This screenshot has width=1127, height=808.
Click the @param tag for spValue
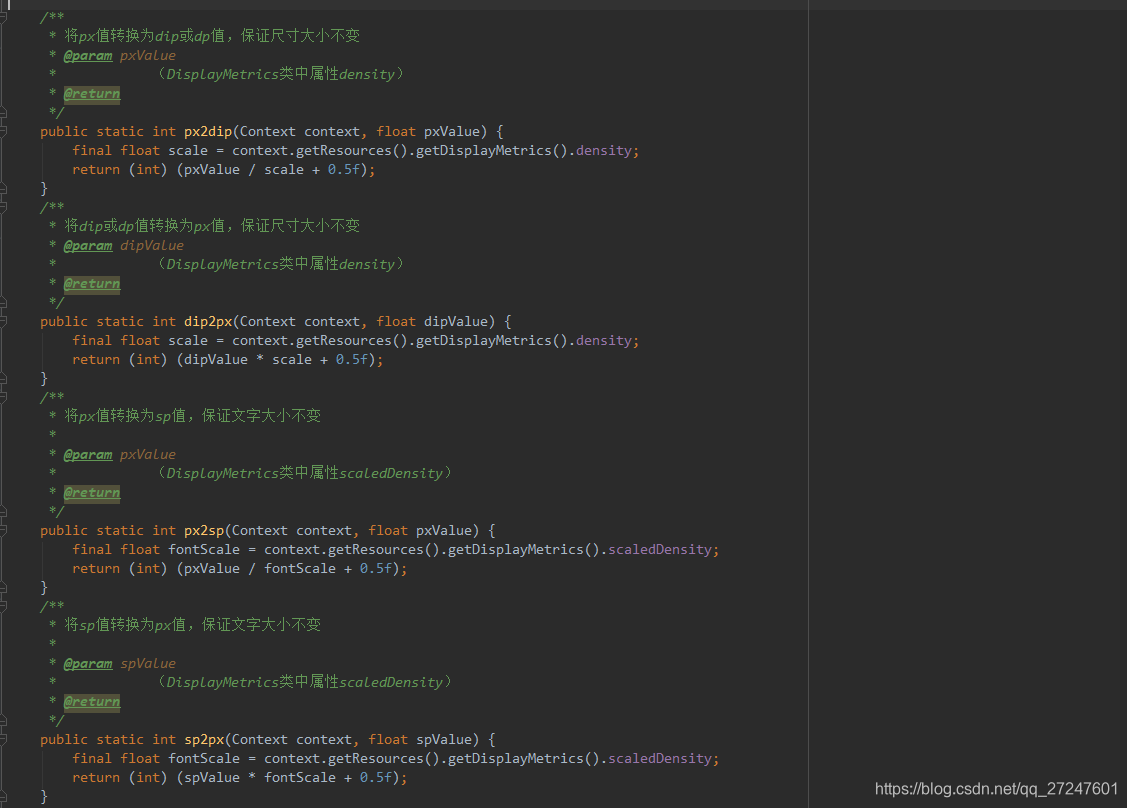coord(88,664)
